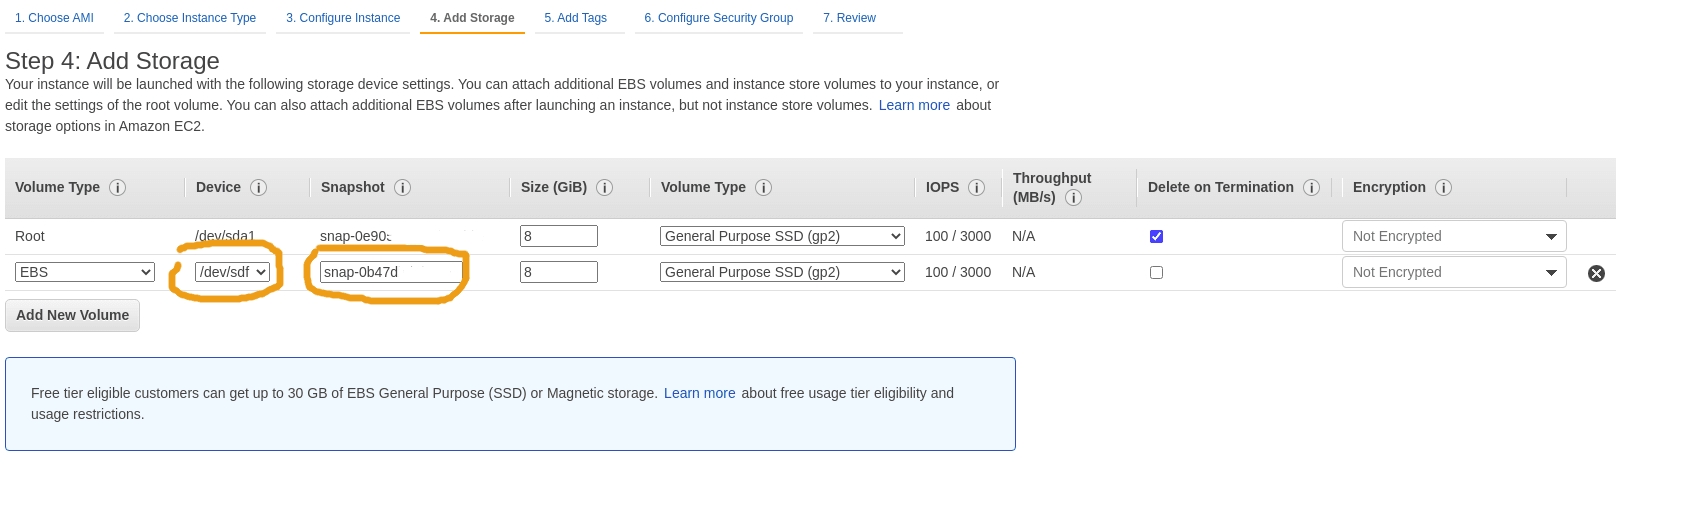Click the Size (GiB) info icon
The height and width of the screenshot is (506, 1695).
tap(604, 187)
